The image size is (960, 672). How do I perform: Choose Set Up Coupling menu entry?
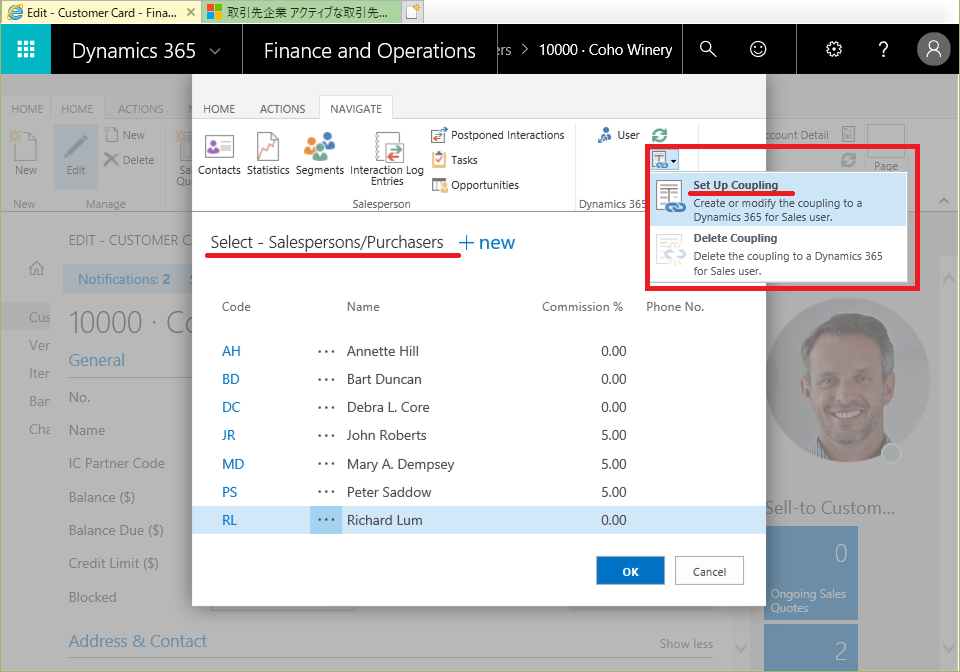(x=778, y=200)
